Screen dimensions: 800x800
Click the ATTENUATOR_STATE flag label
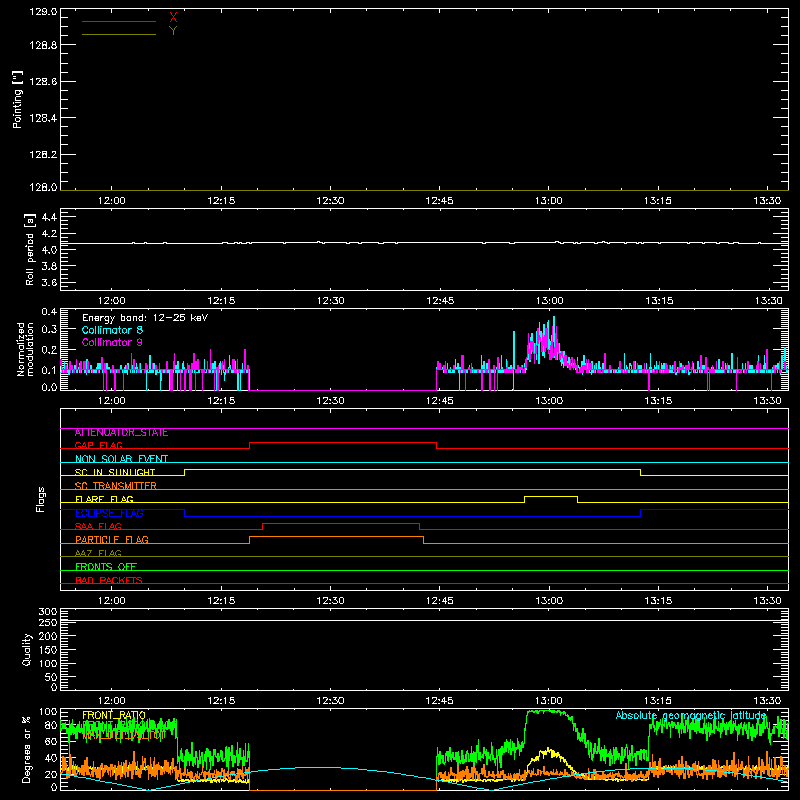click(x=121, y=433)
